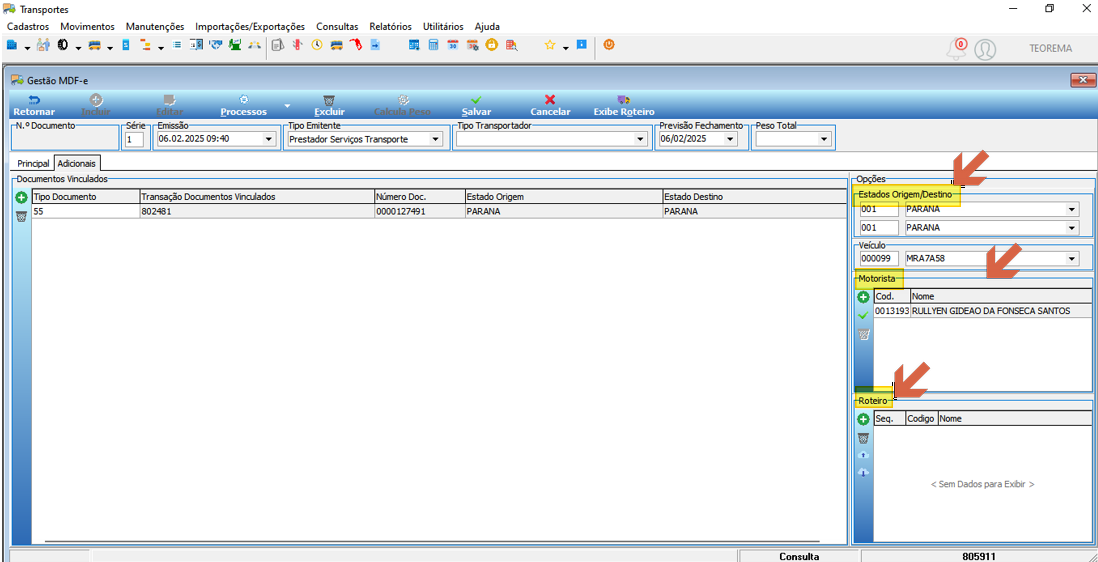This screenshot has height=562, width=1098.
Task: Add a linked document with the green plus
Action: (x=21, y=198)
